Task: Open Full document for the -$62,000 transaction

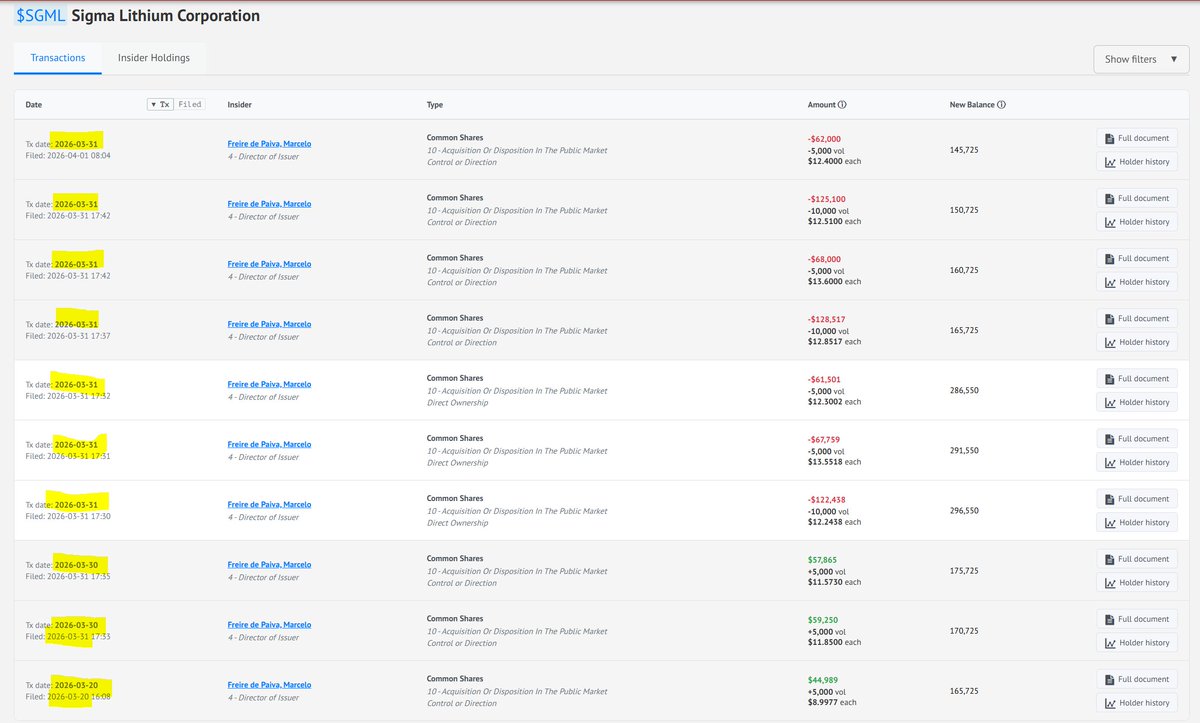Action: point(1137,138)
